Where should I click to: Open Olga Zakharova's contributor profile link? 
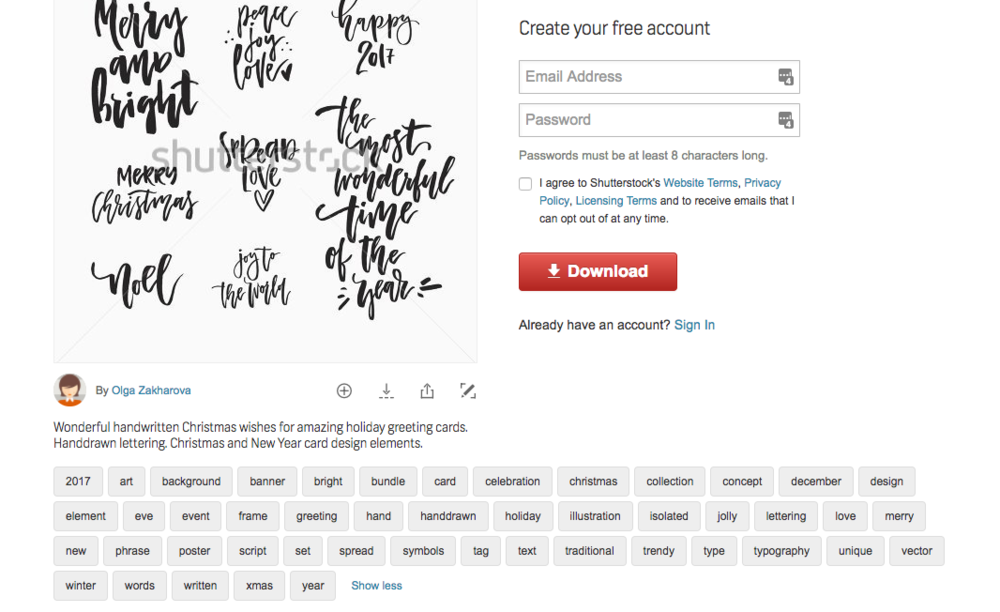151,390
